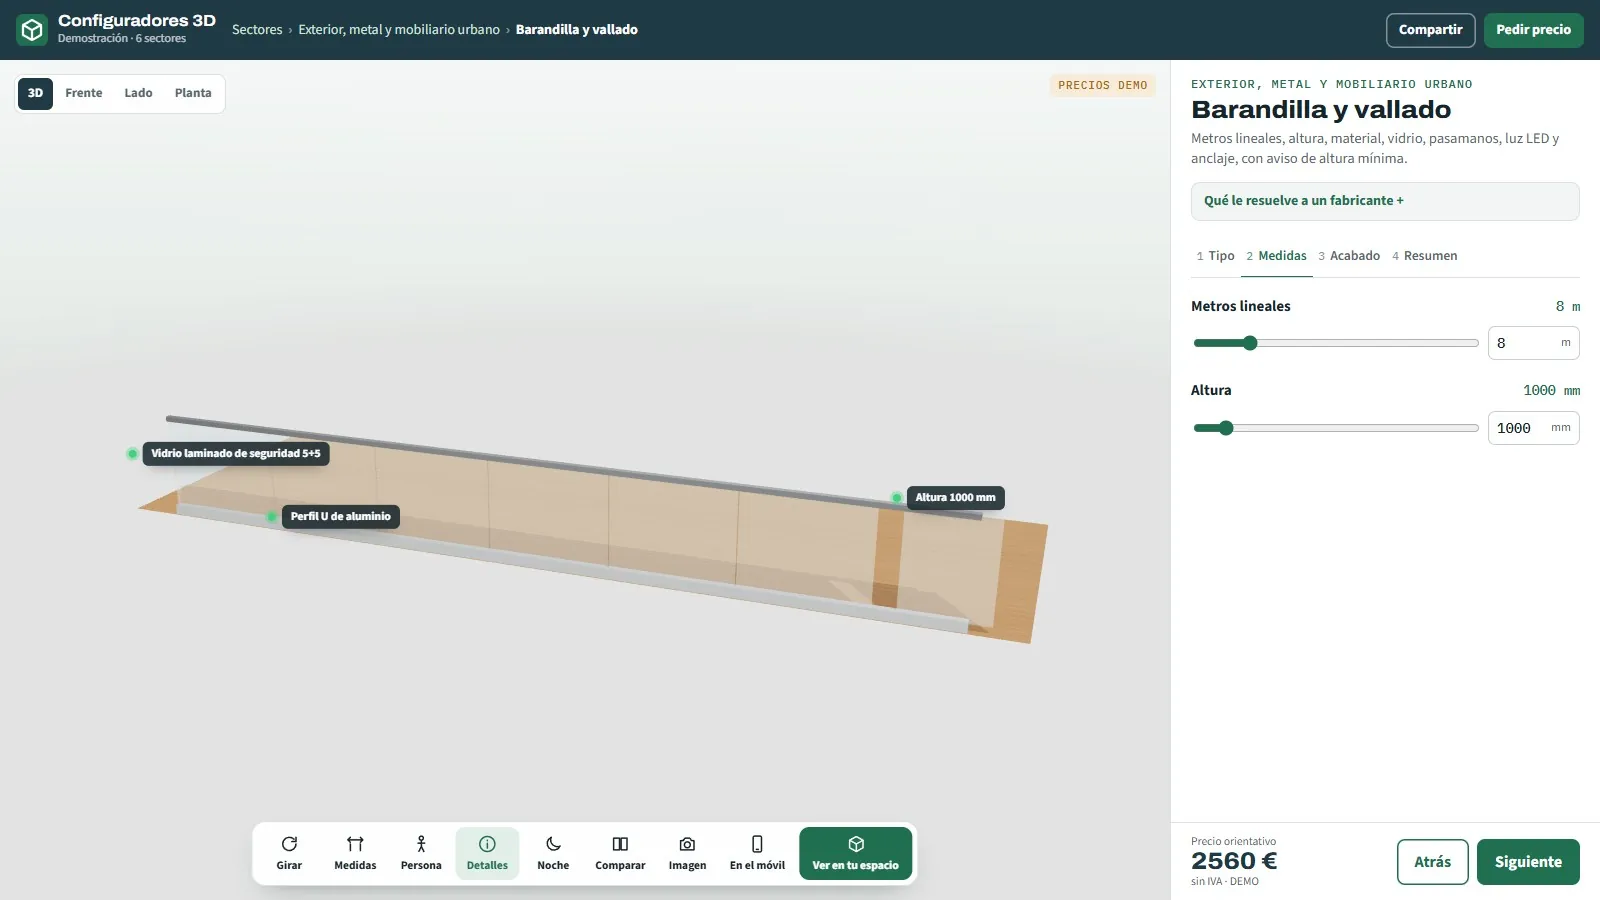Screen dimensions: 1600x900
Task: Toggle the Persona scale figure
Action: click(x=421, y=853)
